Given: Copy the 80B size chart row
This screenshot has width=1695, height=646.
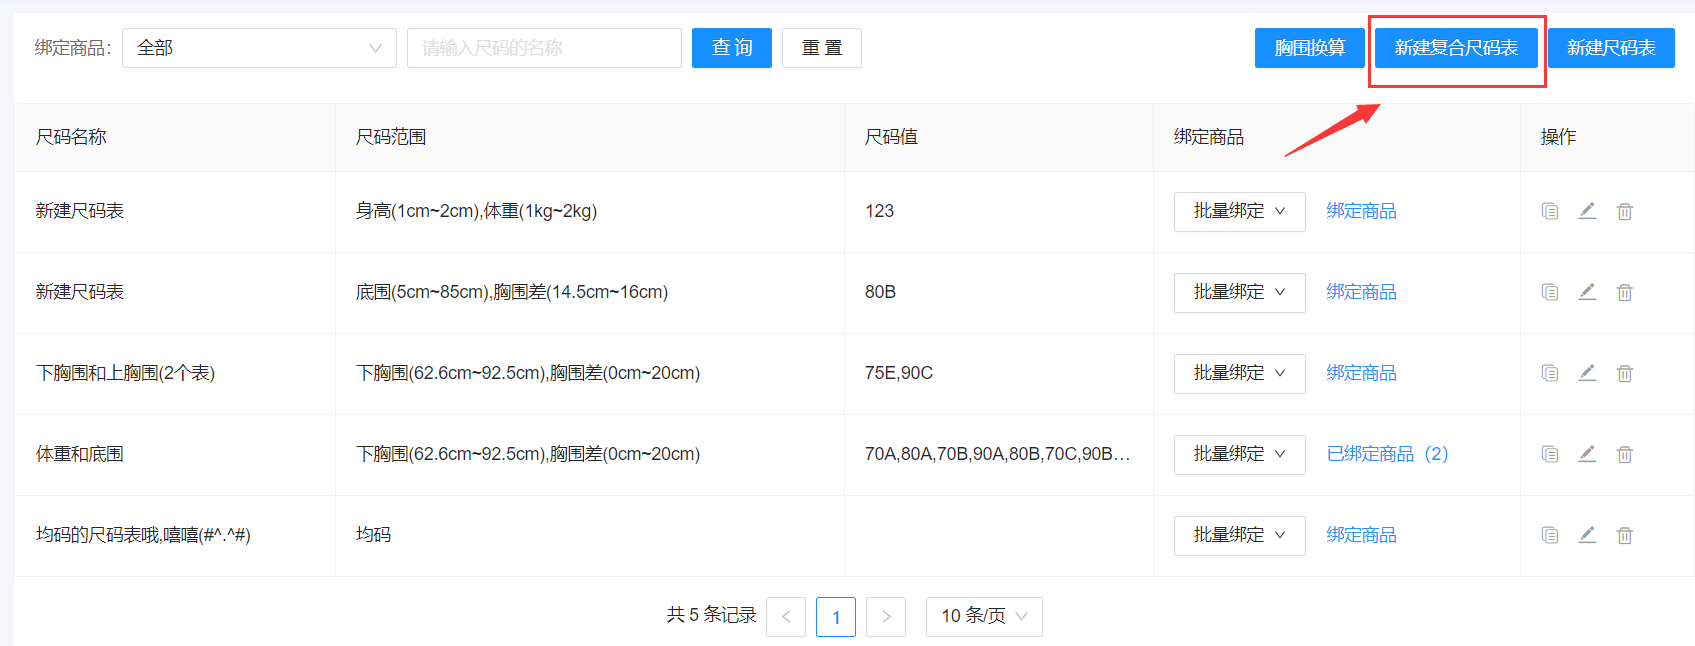Looking at the screenshot, I should (x=1550, y=292).
